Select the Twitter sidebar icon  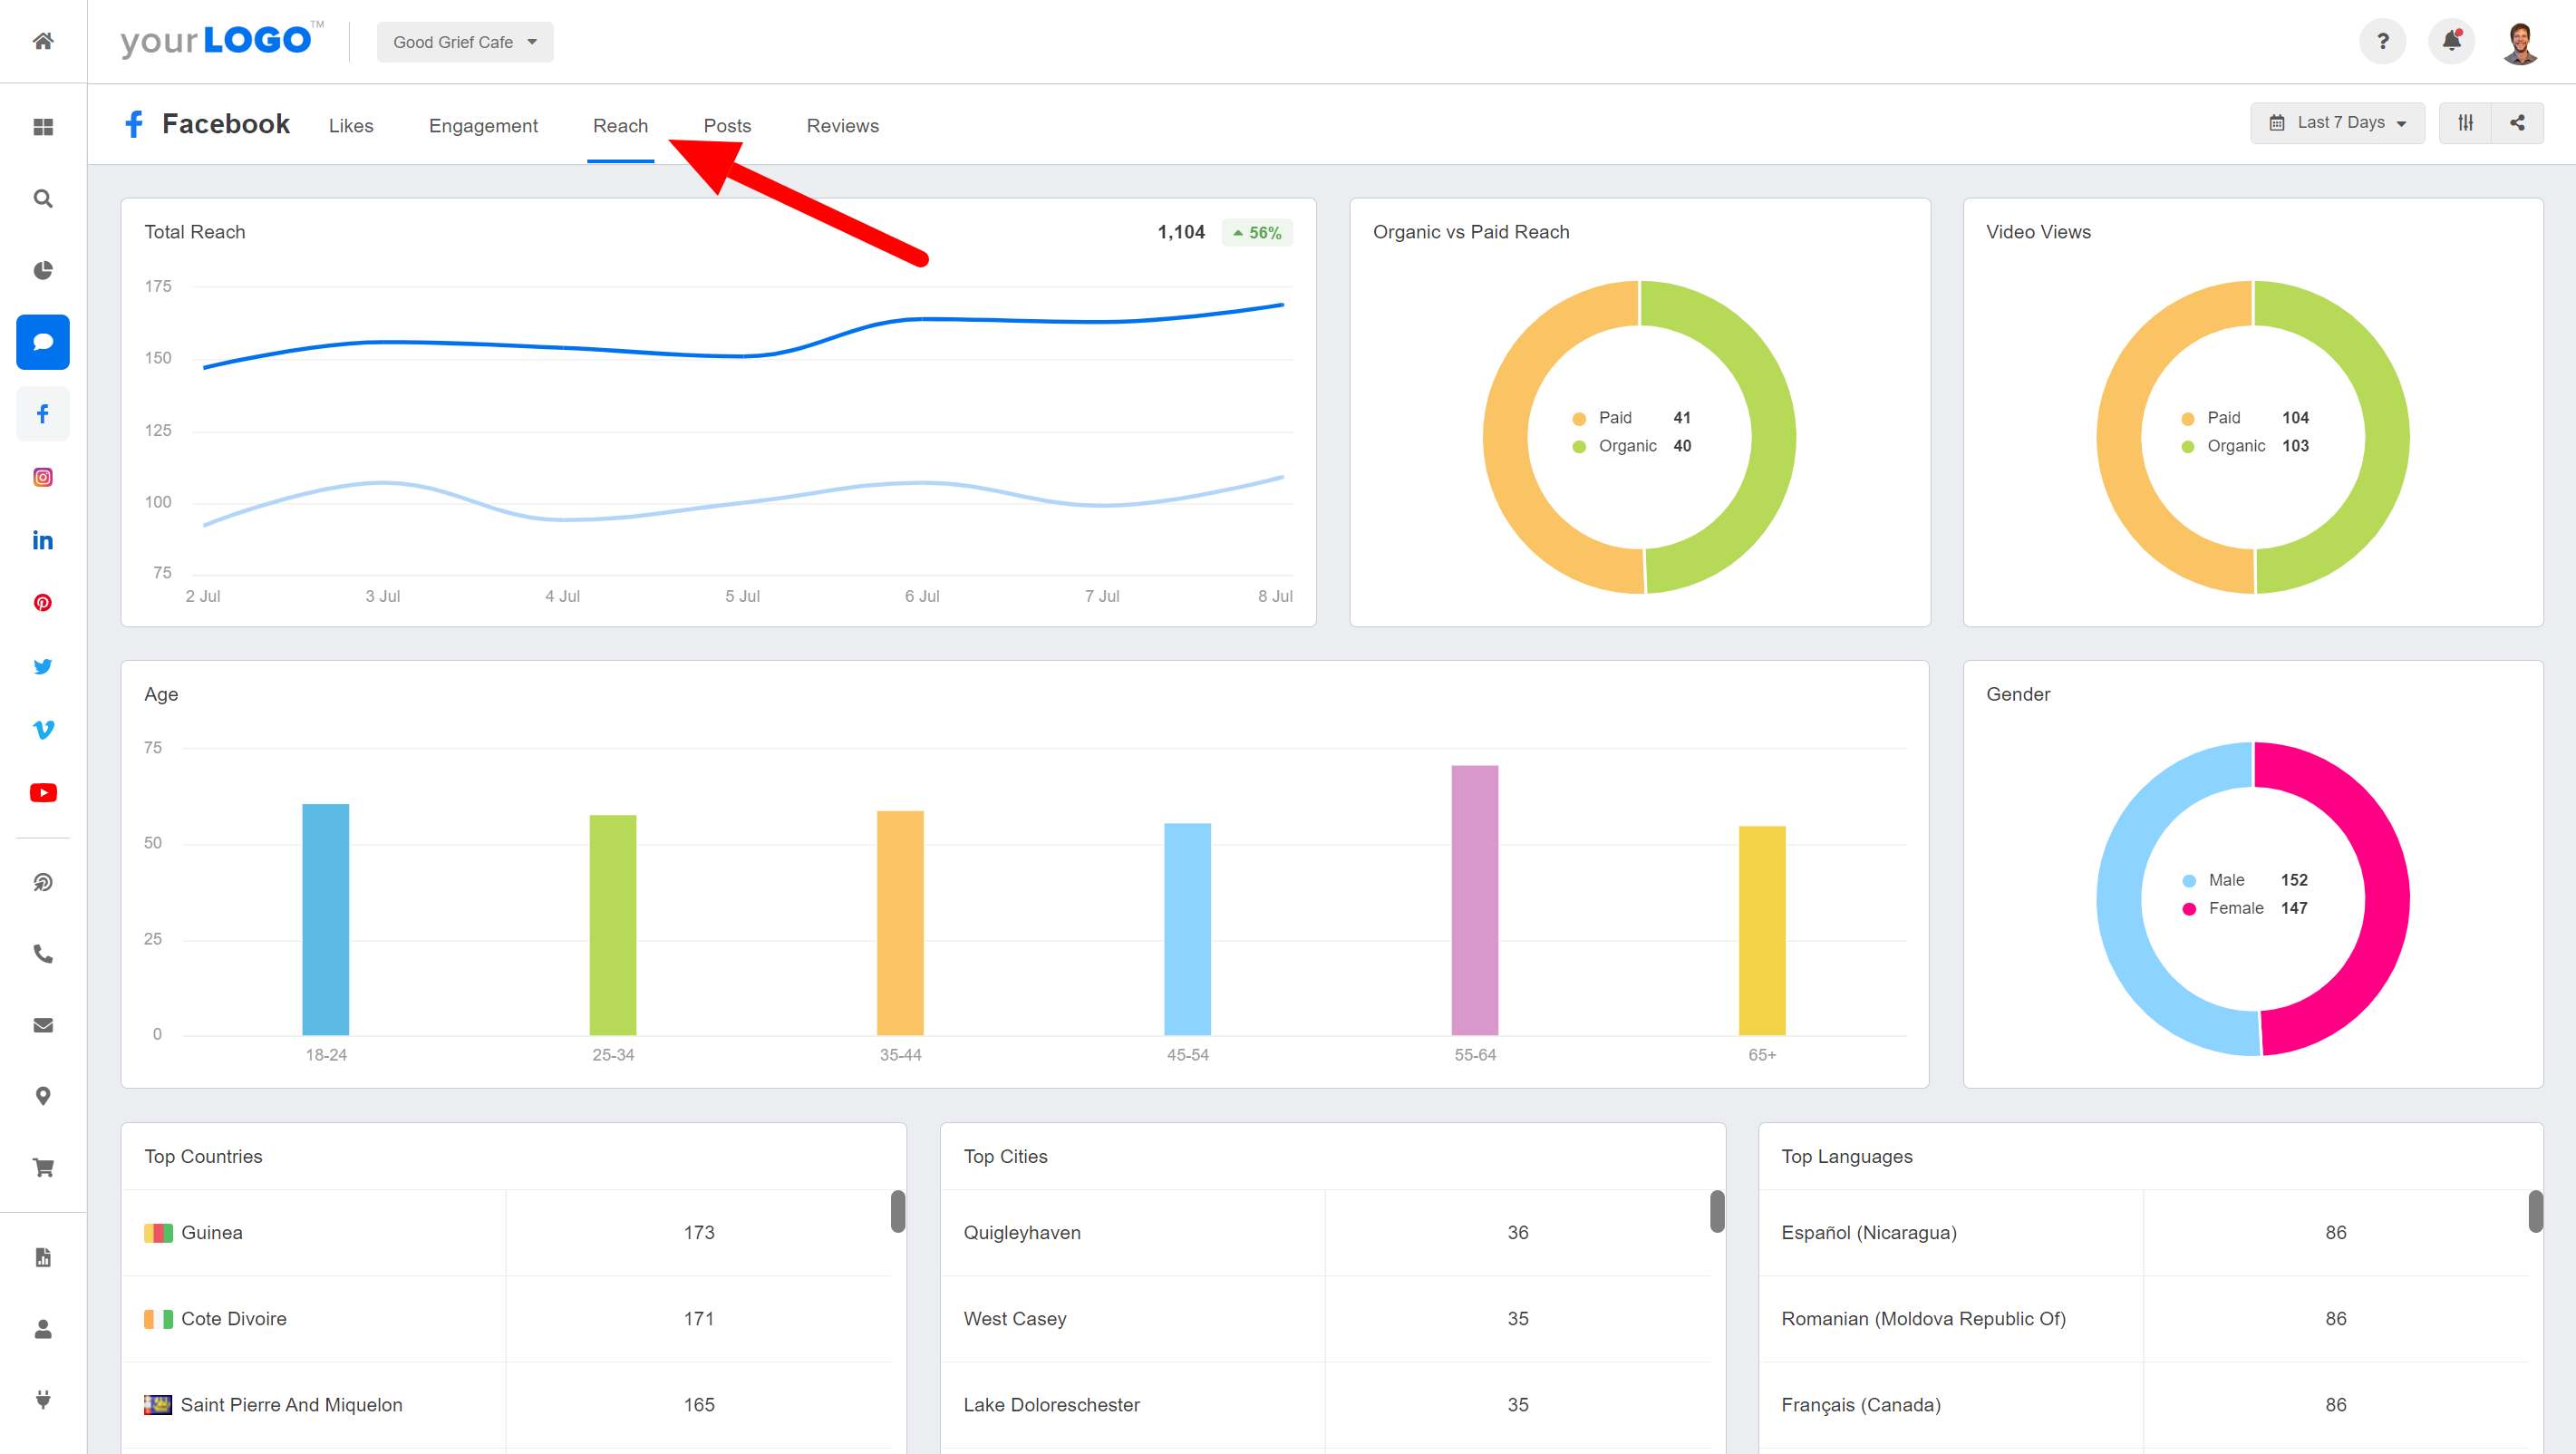tap(43, 666)
